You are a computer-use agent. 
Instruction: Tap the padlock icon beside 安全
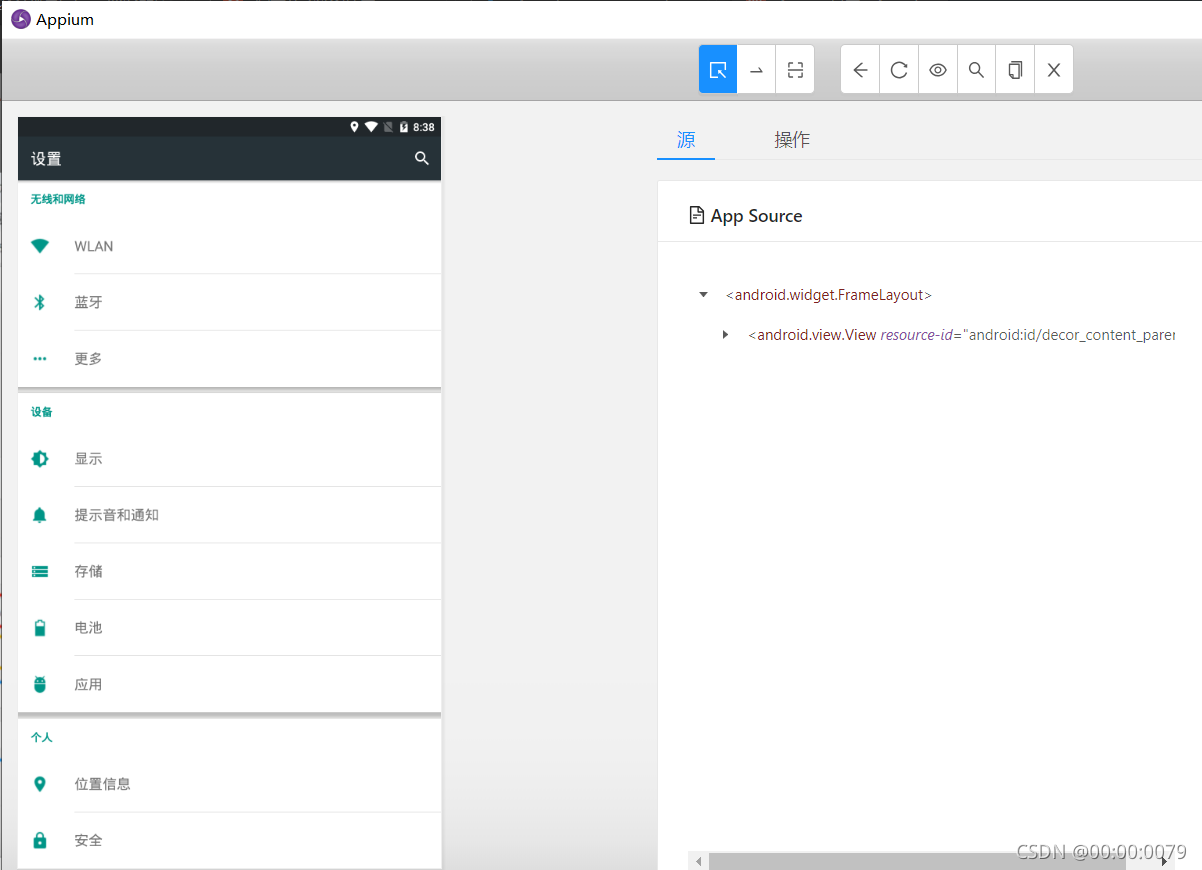40,840
